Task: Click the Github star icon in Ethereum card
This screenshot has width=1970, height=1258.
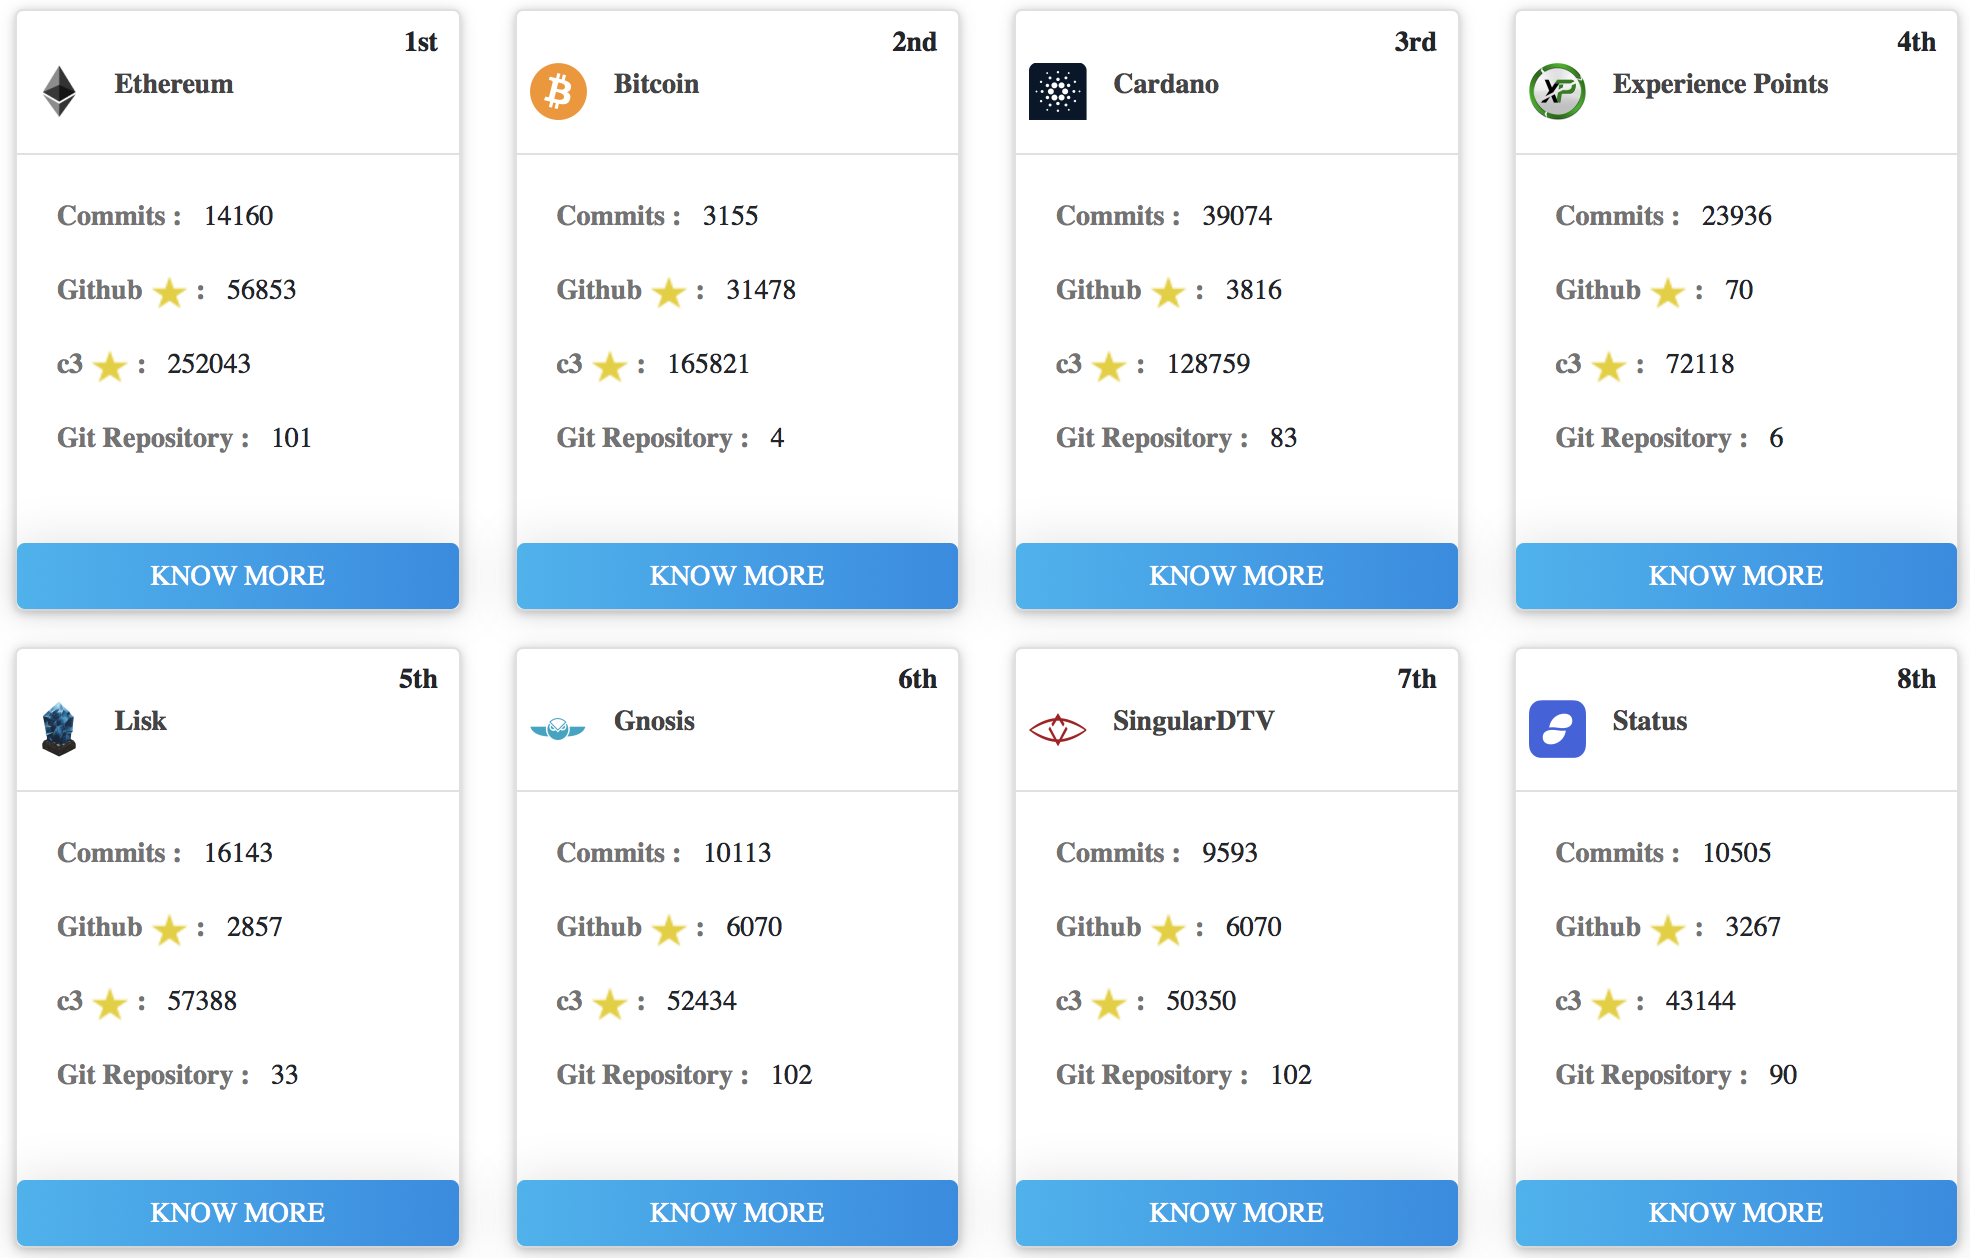Action: [x=170, y=292]
